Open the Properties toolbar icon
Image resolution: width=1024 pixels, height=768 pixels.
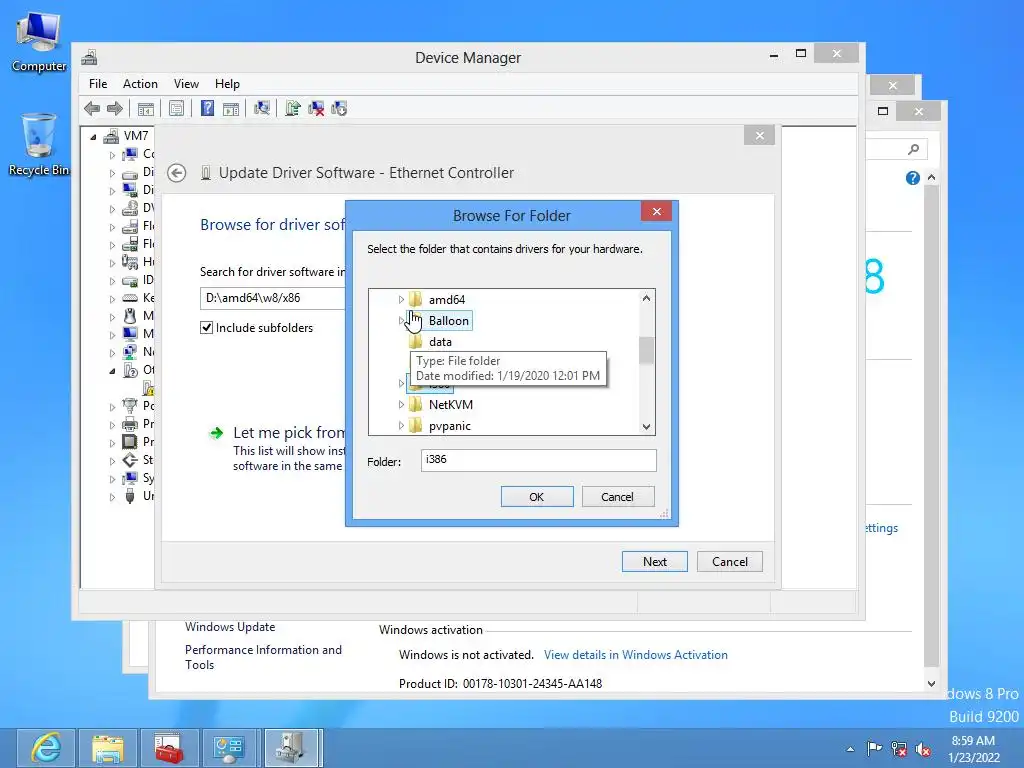pos(176,108)
